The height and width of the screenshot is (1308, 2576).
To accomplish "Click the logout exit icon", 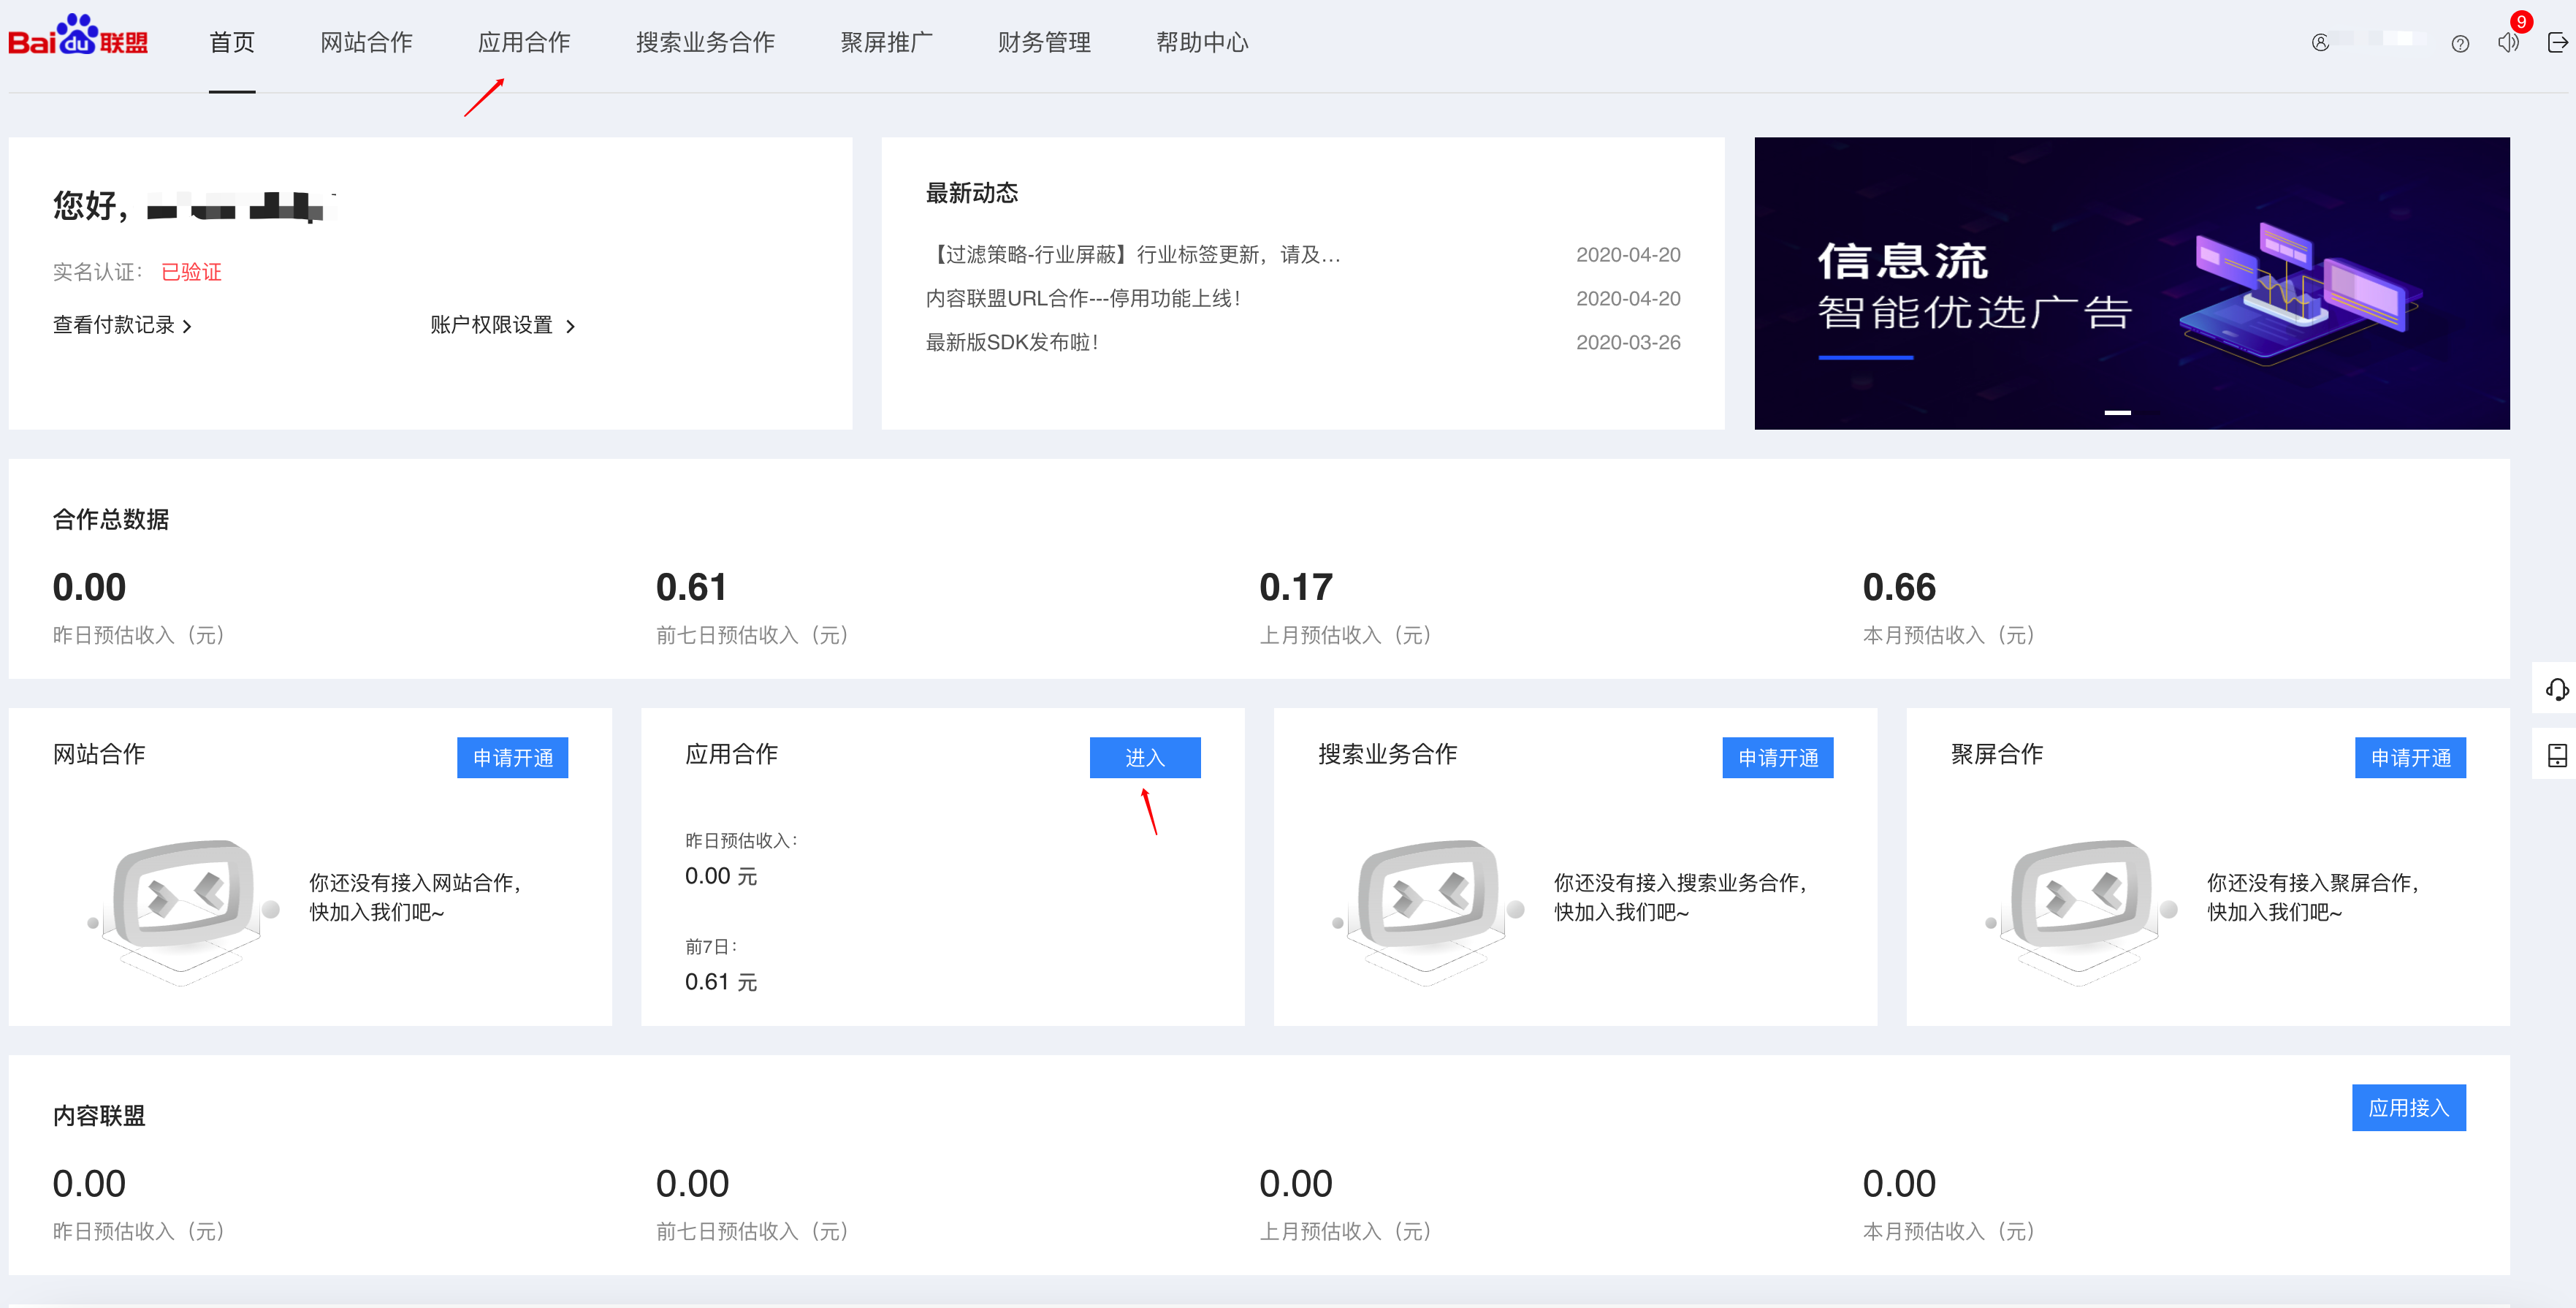I will pyautogui.click(x=2558, y=43).
